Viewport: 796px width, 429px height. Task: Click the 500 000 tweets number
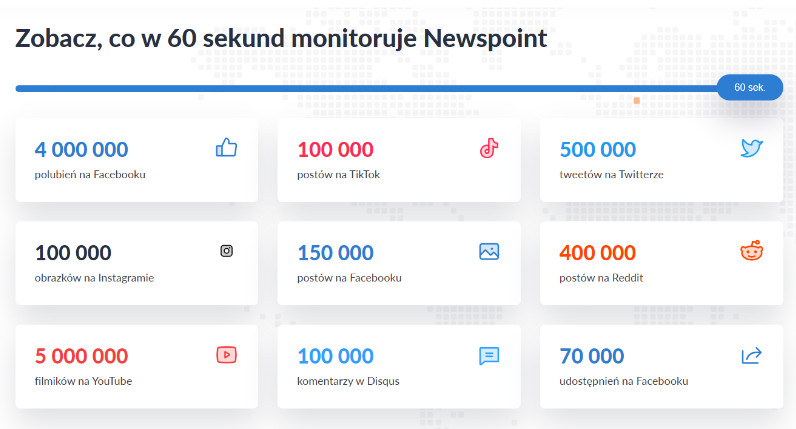[x=598, y=150]
